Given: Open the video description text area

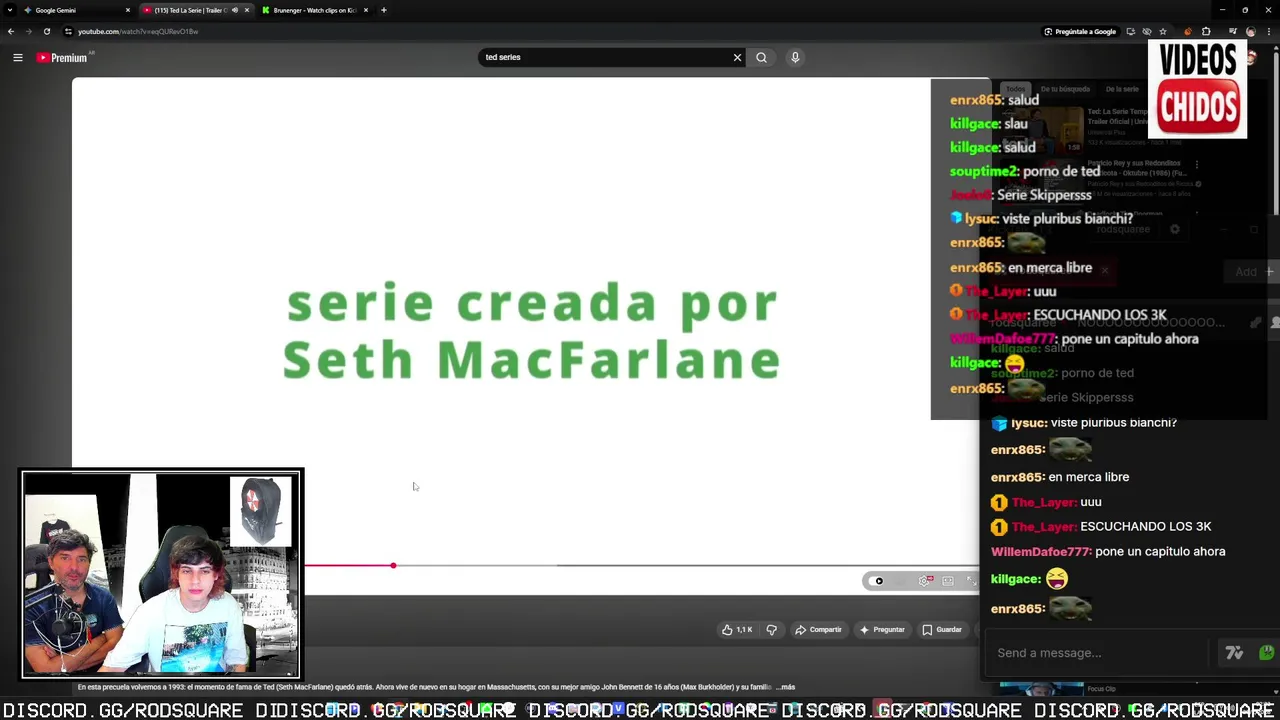Looking at the screenshot, I should tap(436, 688).
